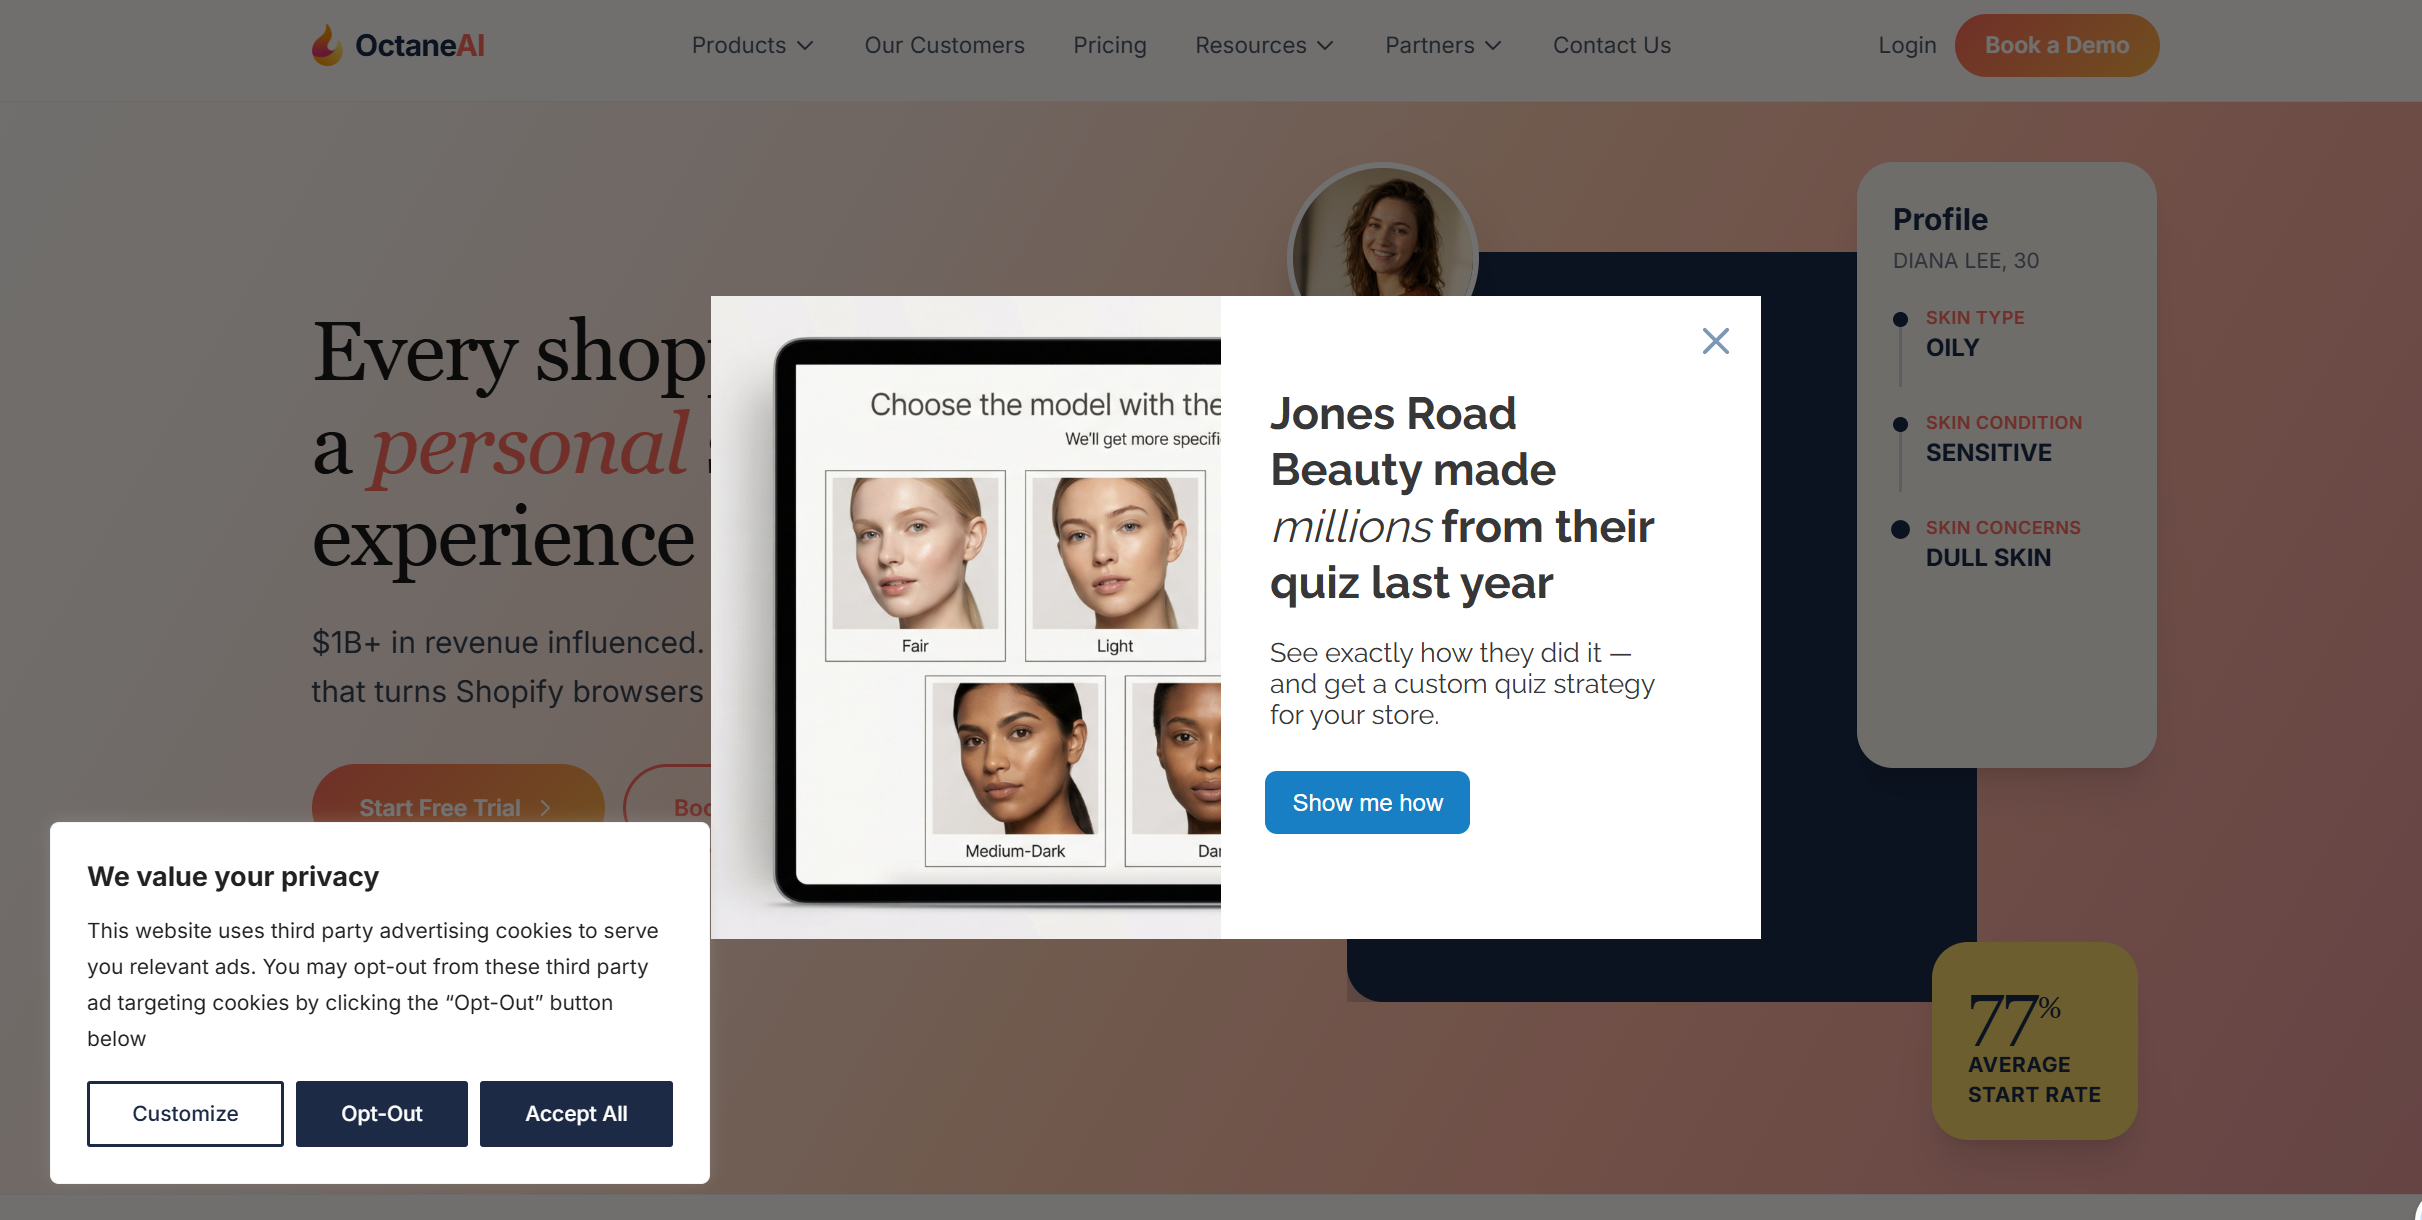This screenshot has height=1220, width=2422.
Task: Click Customize in the privacy banner
Action: pos(185,1113)
